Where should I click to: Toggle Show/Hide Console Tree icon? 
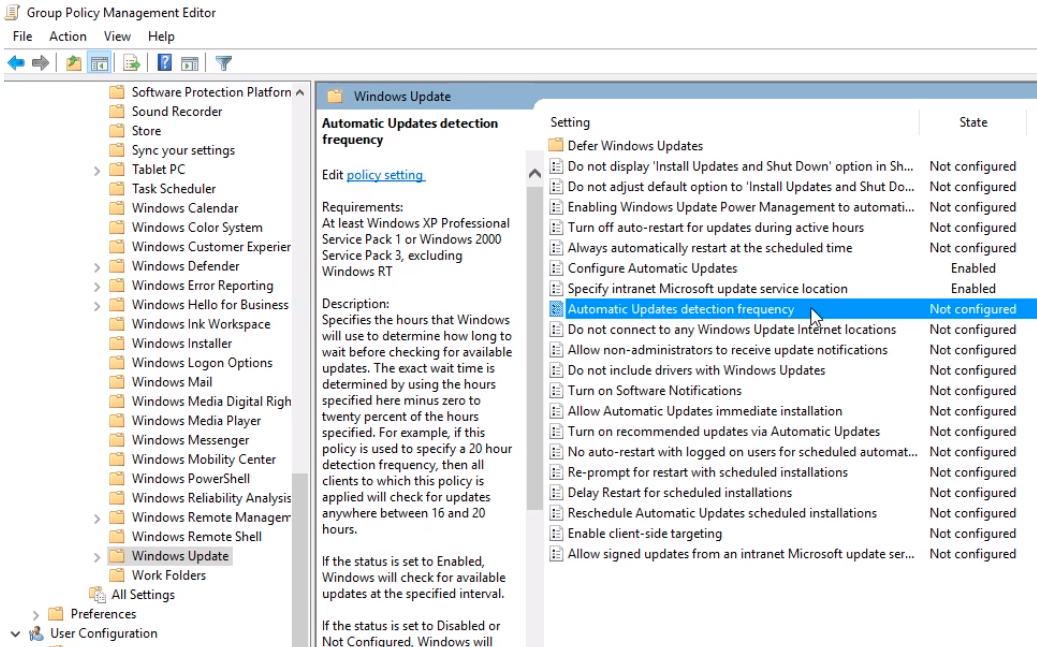pos(99,64)
